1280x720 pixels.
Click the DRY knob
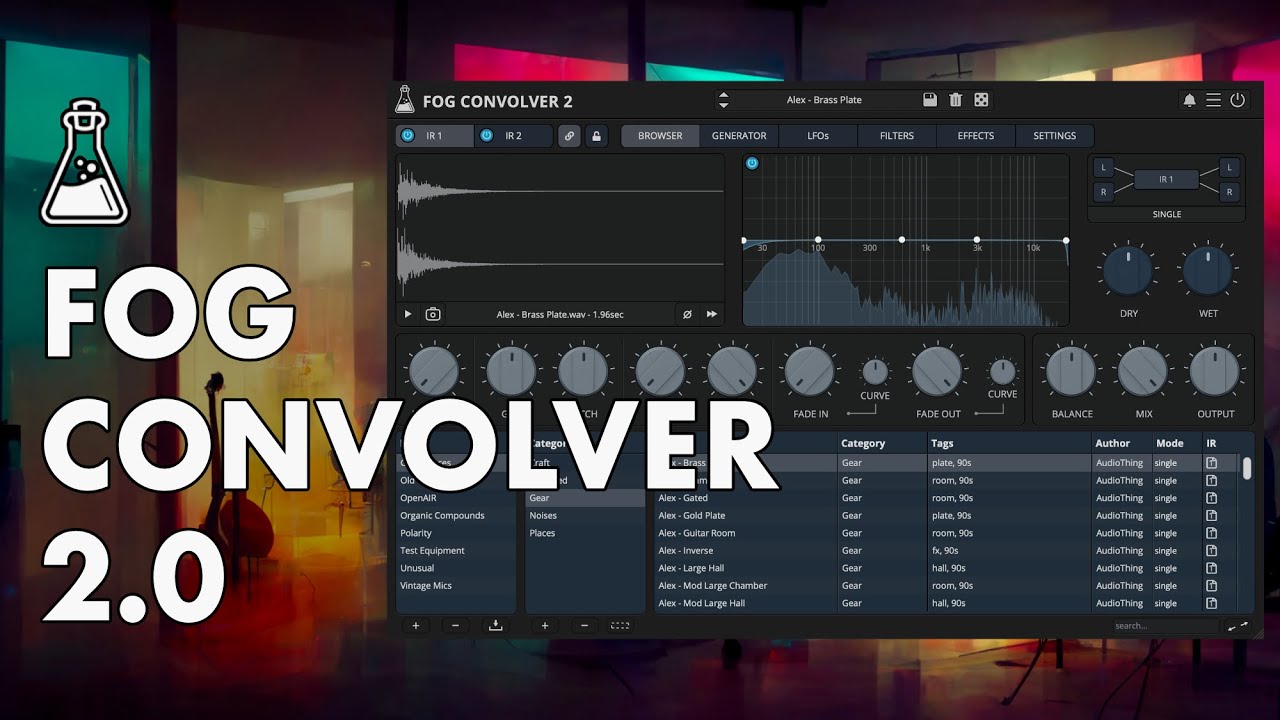tap(1128, 272)
